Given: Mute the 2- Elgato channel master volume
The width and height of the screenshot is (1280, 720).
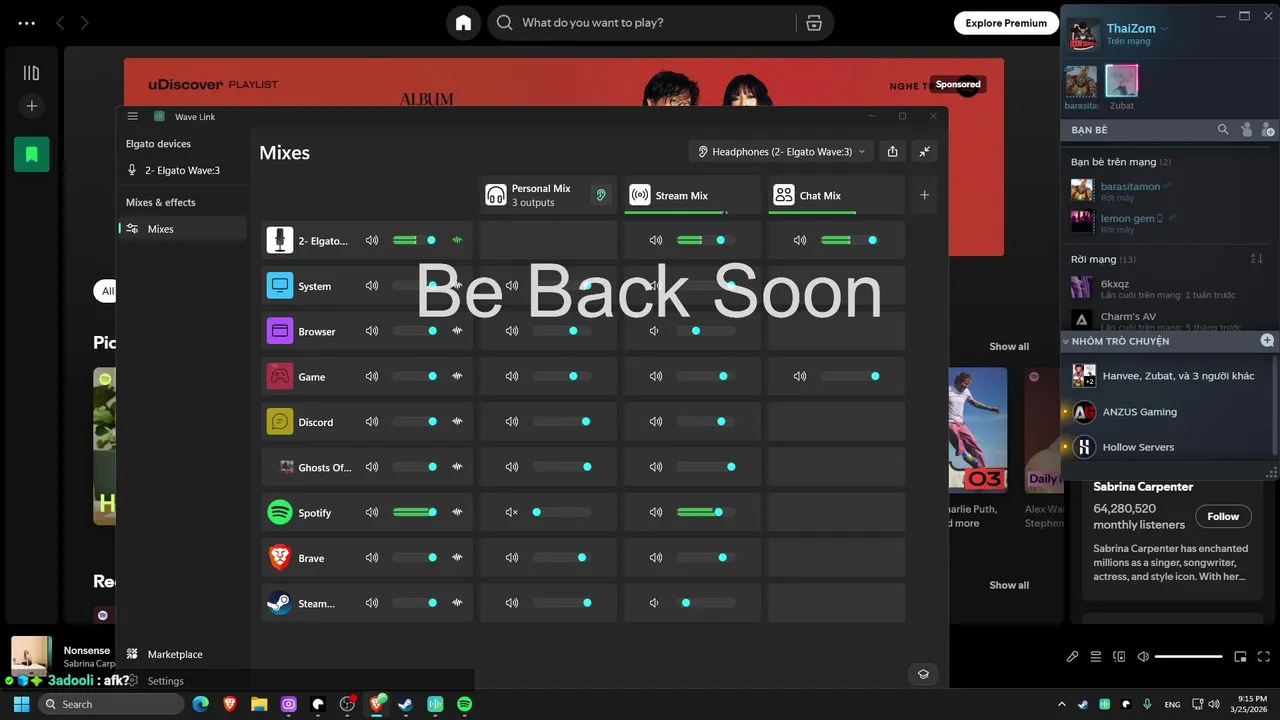Looking at the screenshot, I should (x=372, y=240).
